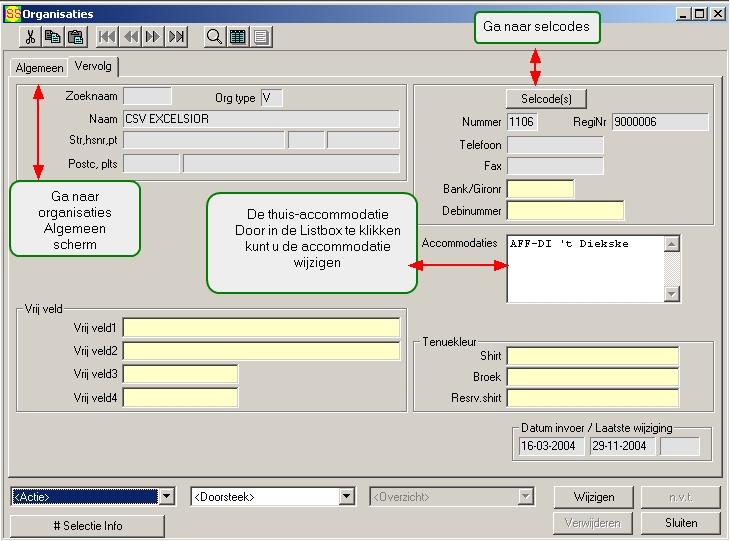
Task: Select AFF-DI 't Diekske accommodation entry
Action: click(569, 245)
